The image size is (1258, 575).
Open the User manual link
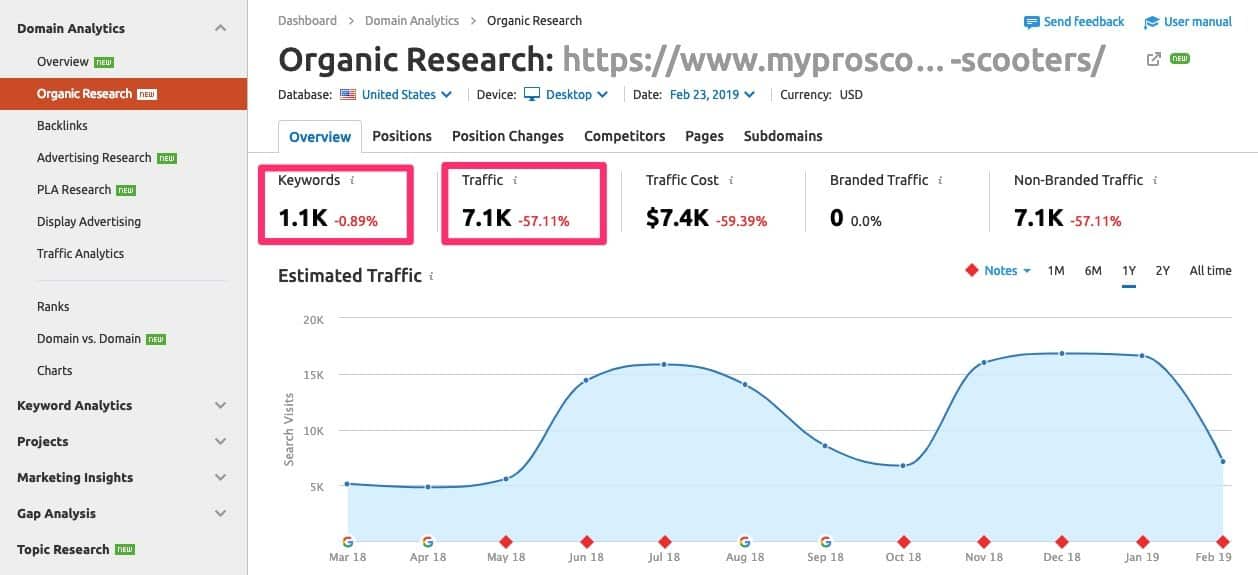[x=1188, y=21]
